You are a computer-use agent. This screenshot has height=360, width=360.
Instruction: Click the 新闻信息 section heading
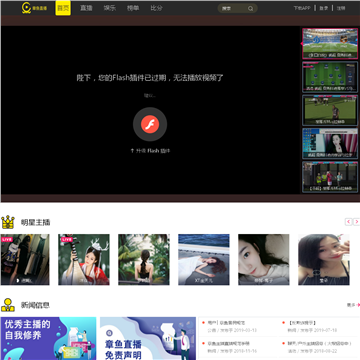pos(35,305)
